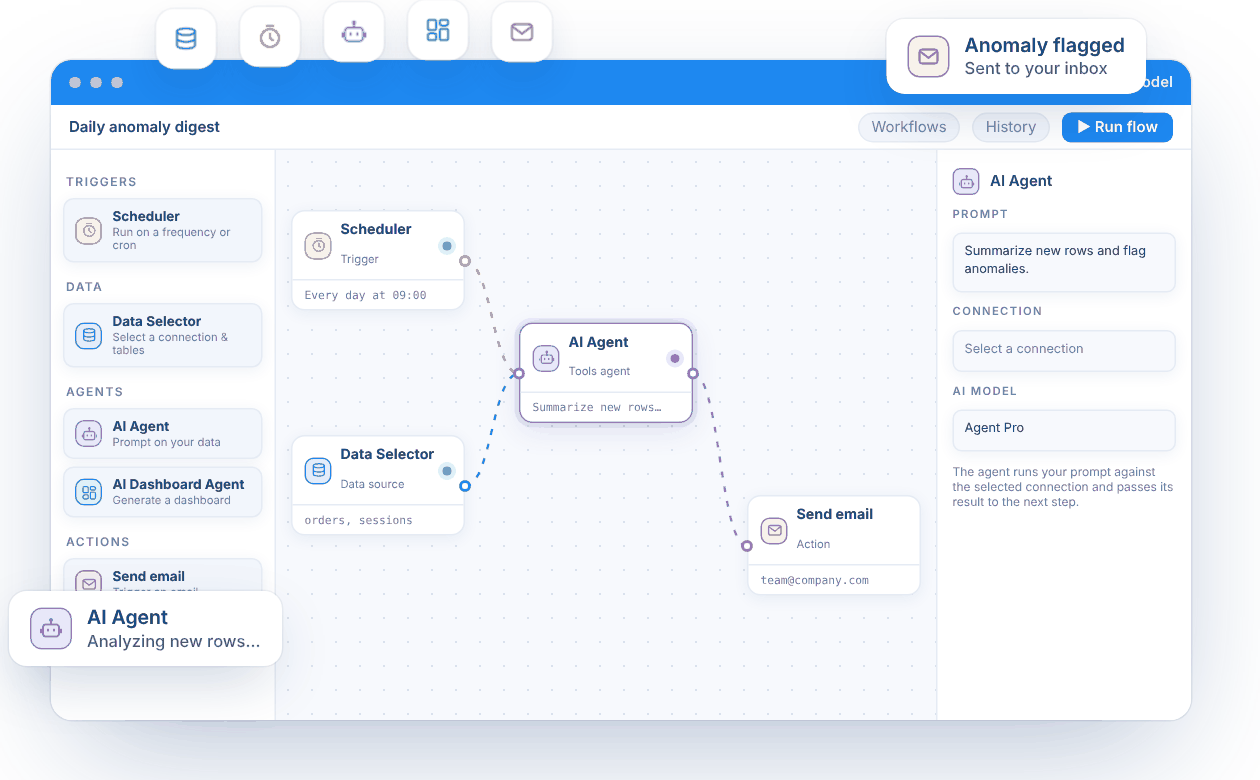The width and height of the screenshot is (1260, 780).
Task: Click the grid icon of AI Dashboard Agent
Action: pyautogui.click(x=89, y=492)
